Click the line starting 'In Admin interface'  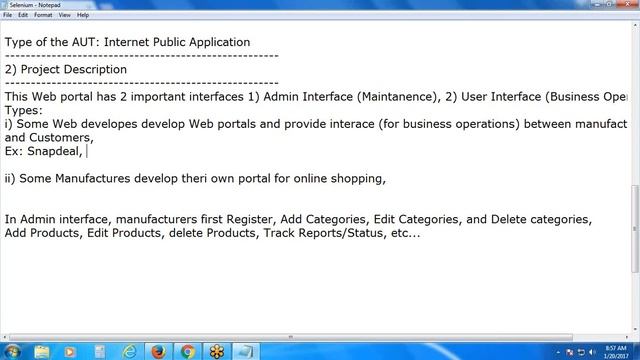(x=298, y=220)
